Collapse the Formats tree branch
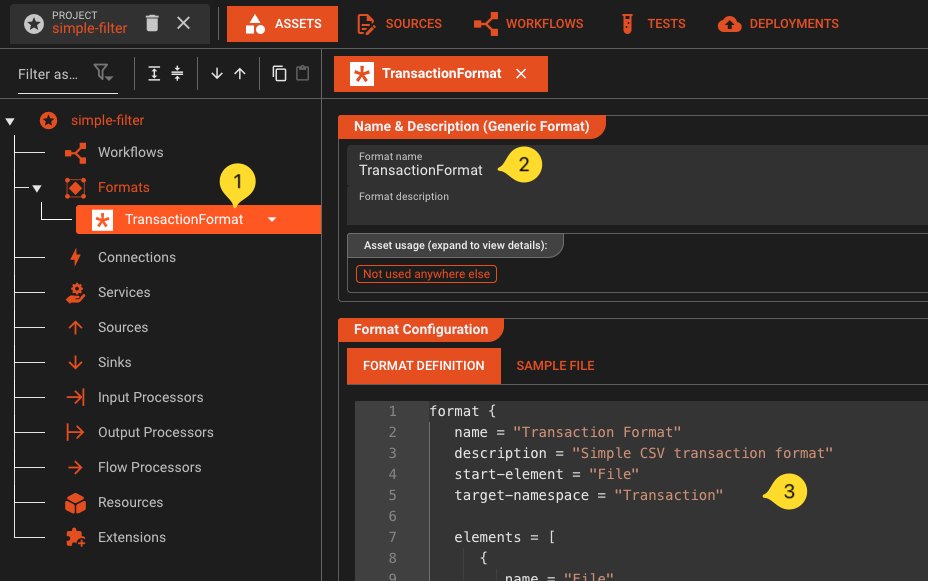The image size is (928, 581). click(x=37, y=187)
